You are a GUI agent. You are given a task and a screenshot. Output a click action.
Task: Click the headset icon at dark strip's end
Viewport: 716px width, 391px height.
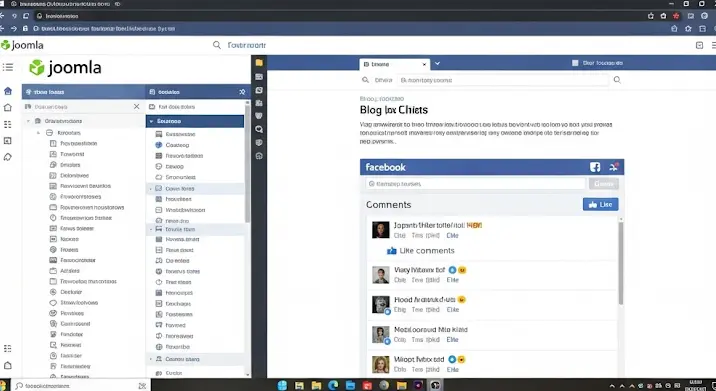tap(259, 156)
